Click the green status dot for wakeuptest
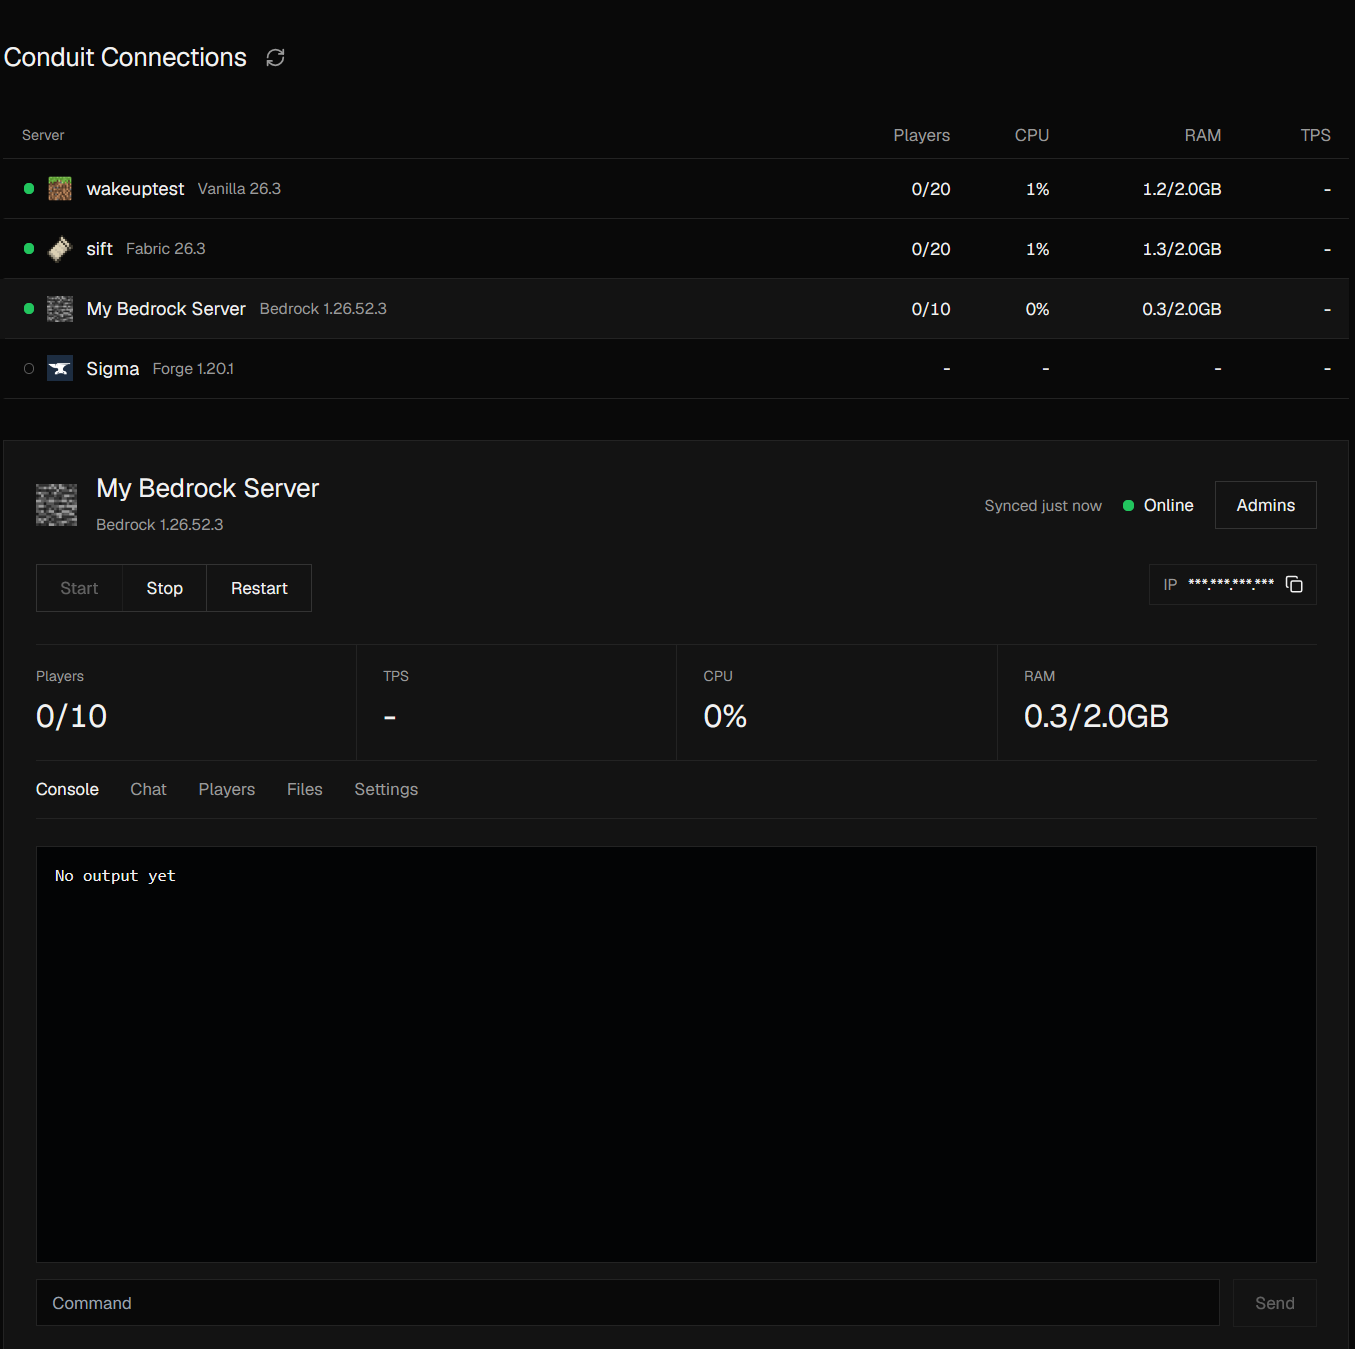1355x1349 pixels. pyautogui.click(x=29, y=189)
